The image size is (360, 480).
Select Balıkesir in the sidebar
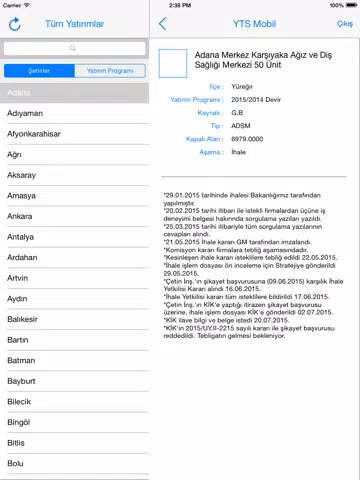pyautogui.click(x=75, y=319)
